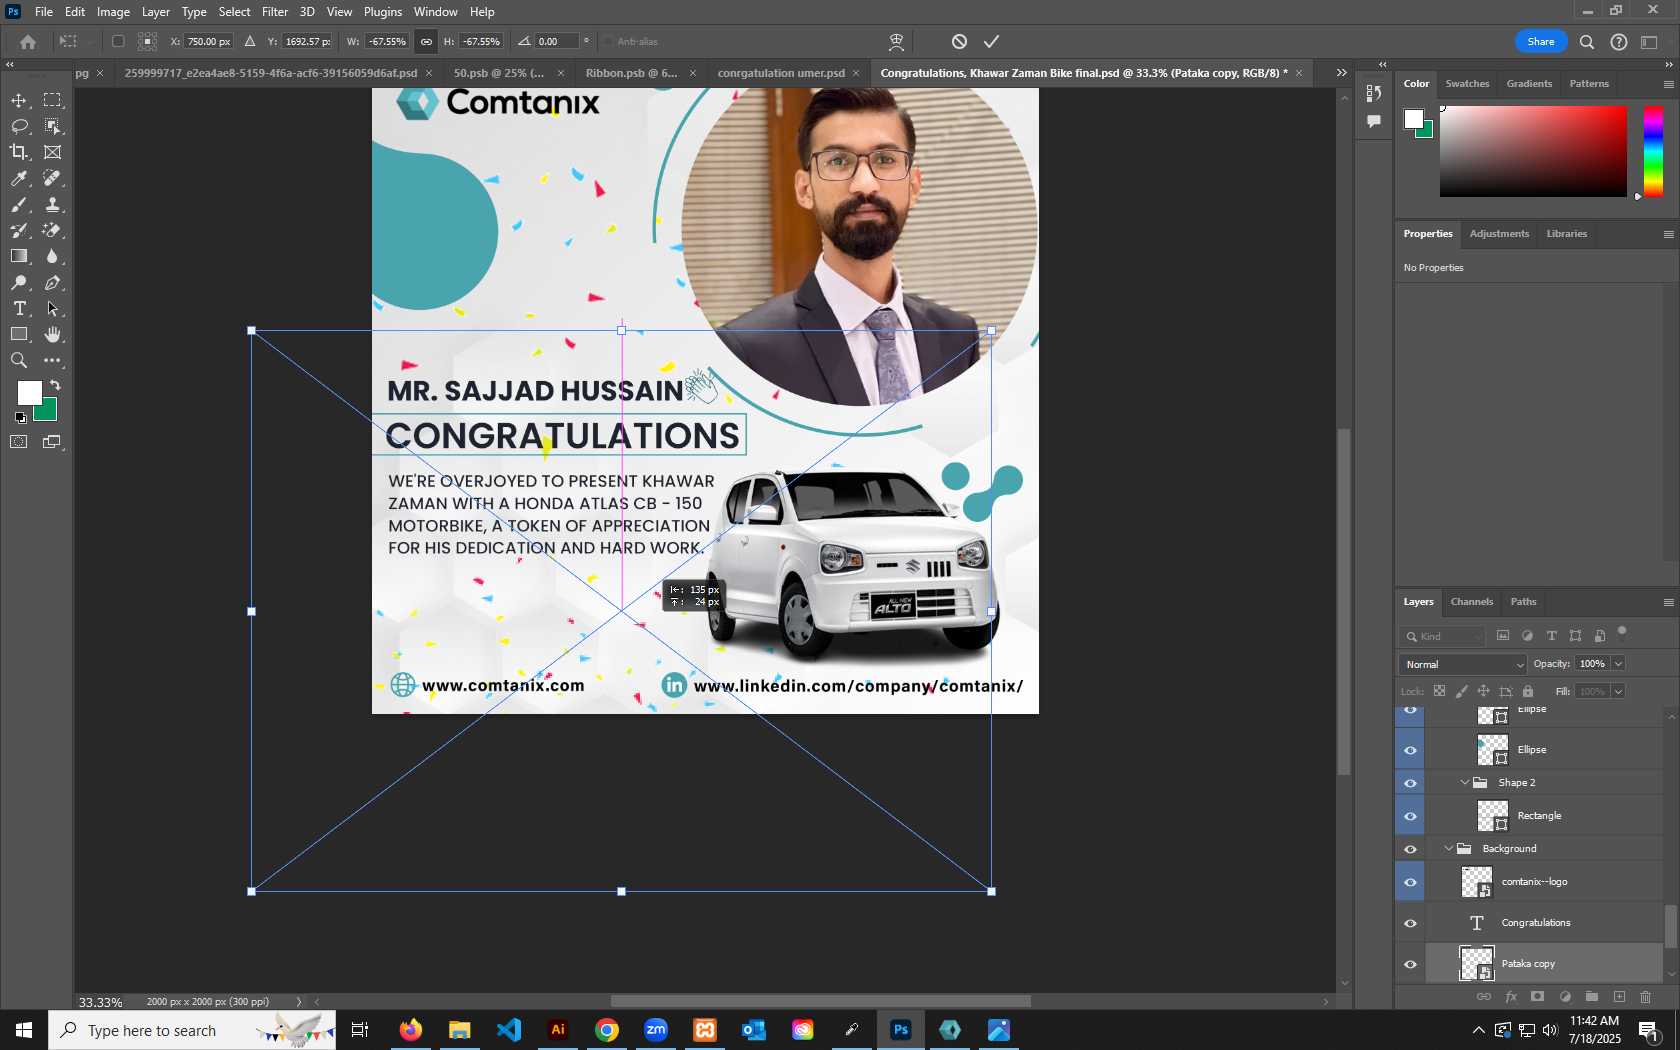The height and width of the screenshot is (1050, 1680).
Task: Select the Brush tool
Action: (19, 204)
